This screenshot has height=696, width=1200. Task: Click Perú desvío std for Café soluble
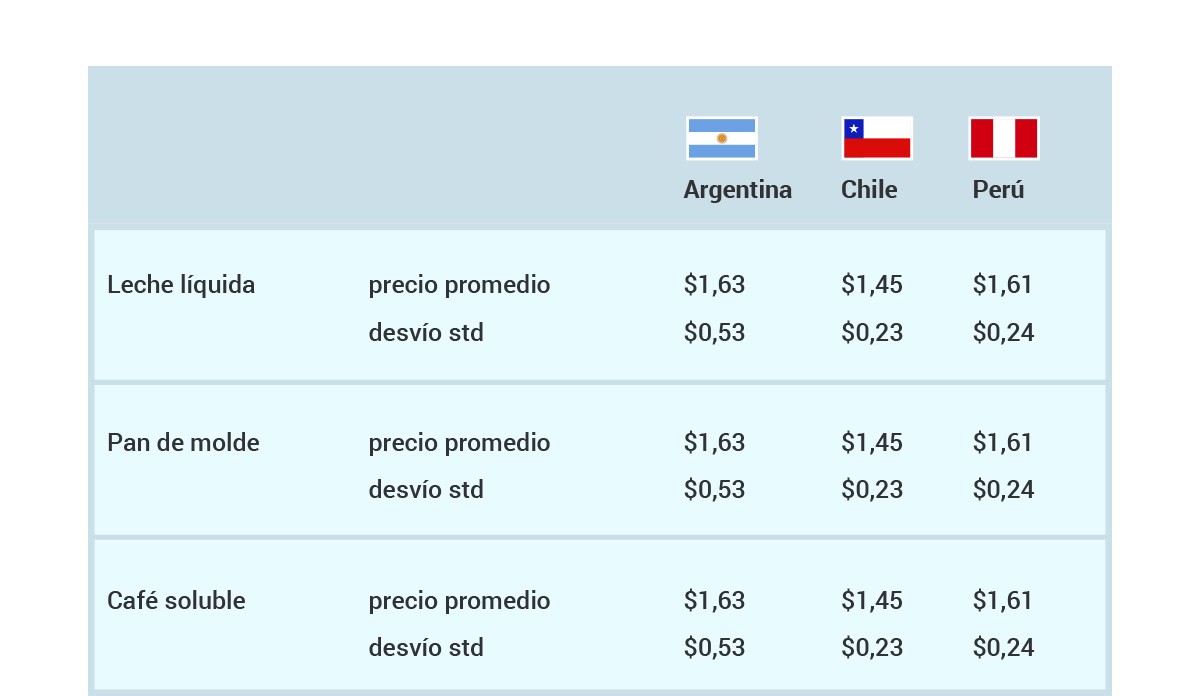tap(1003, 647)
